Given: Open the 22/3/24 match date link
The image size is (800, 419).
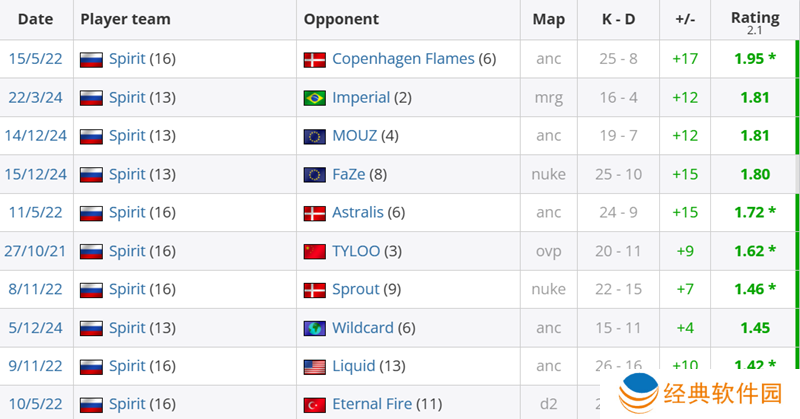Looking at the screenshot, I should pyautogui.click(x=37, y=98).
